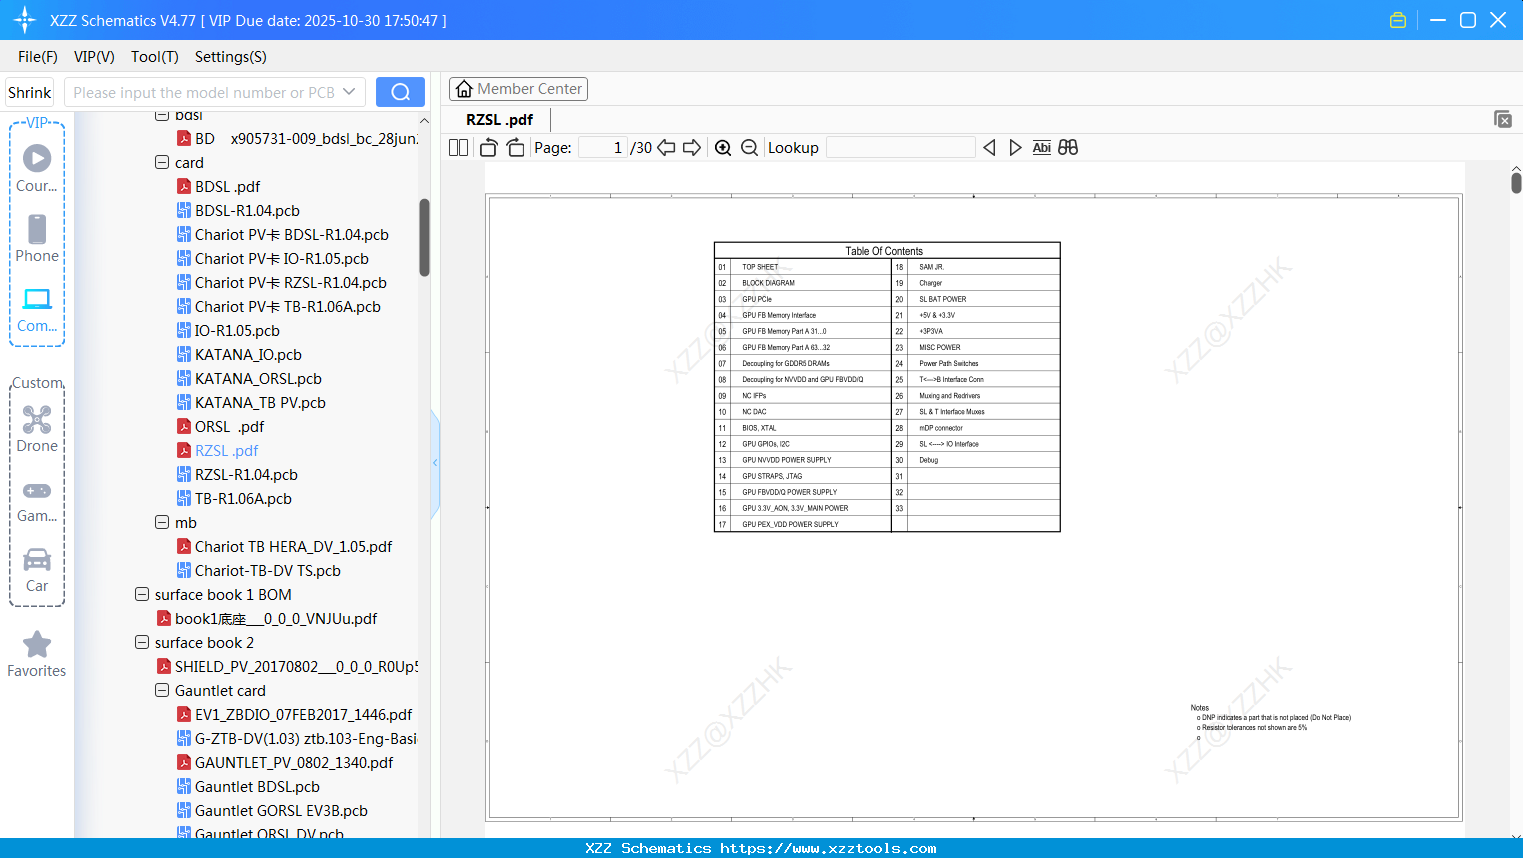Find next lookup match
This screenshot has width=1523, height=858.
click(x=1015, y=148)
